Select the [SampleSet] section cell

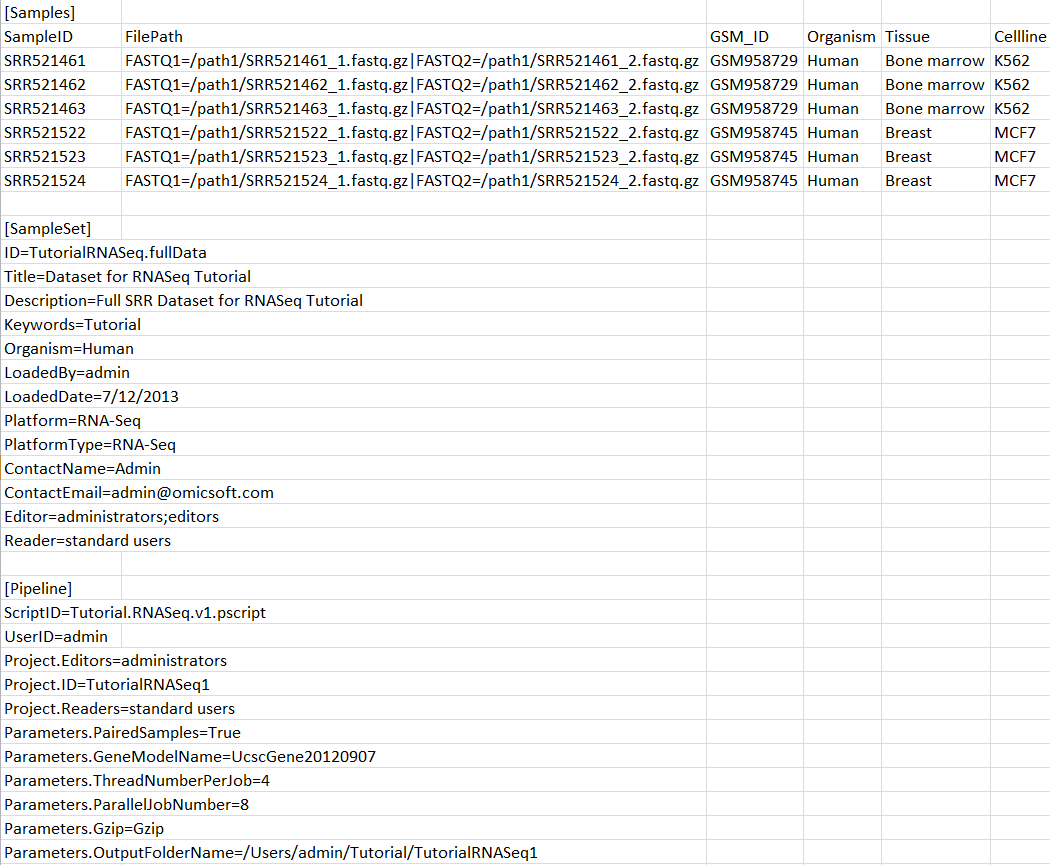(61, 228)
